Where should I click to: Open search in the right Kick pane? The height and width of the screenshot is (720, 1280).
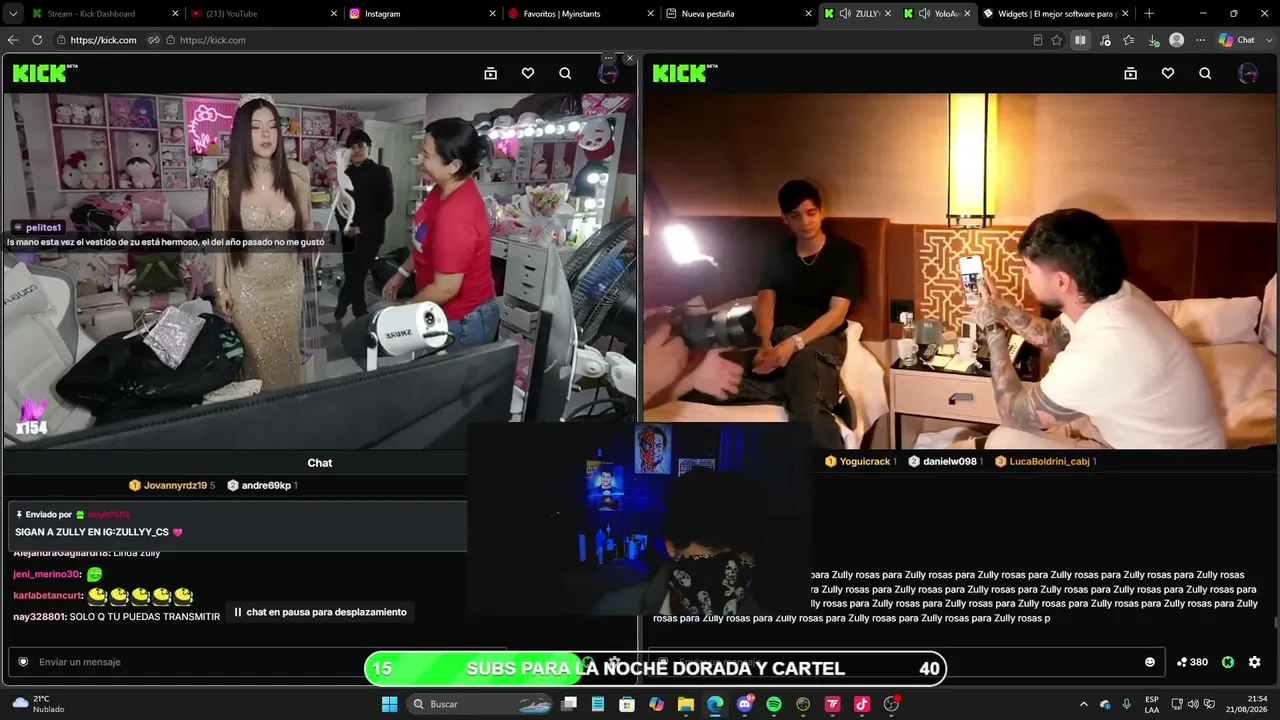pos(1205,73)
